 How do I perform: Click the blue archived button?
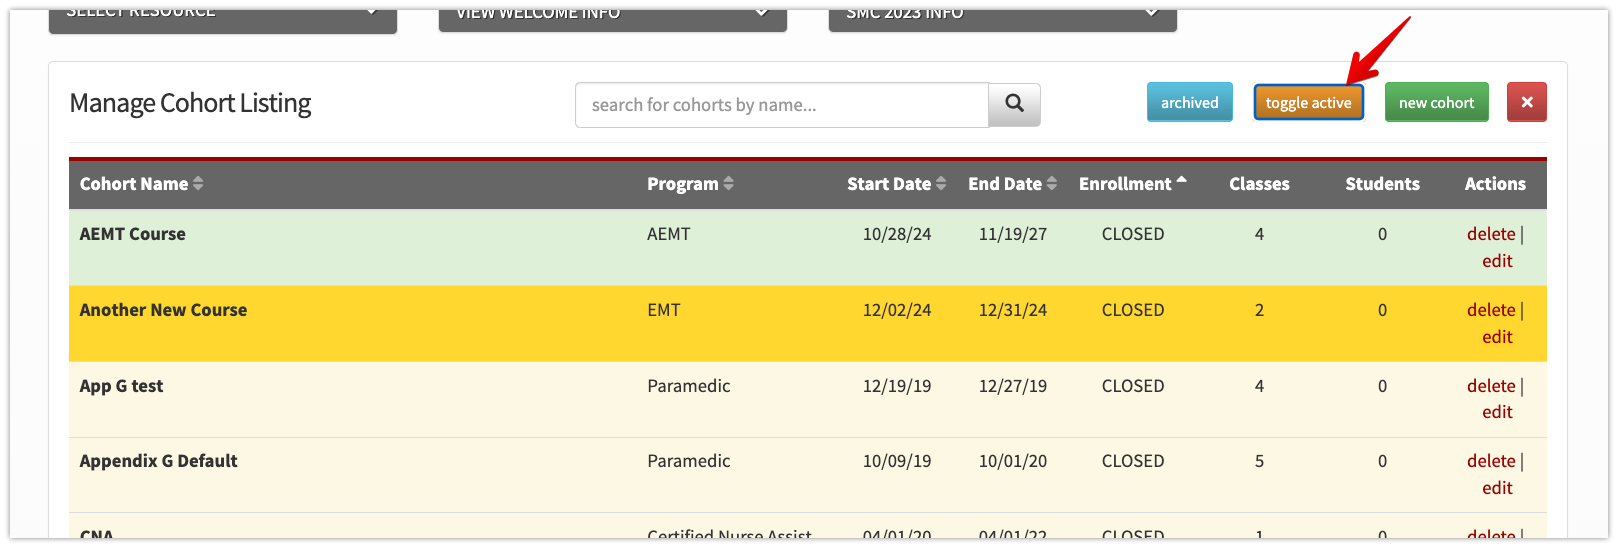coord(1190,102)
